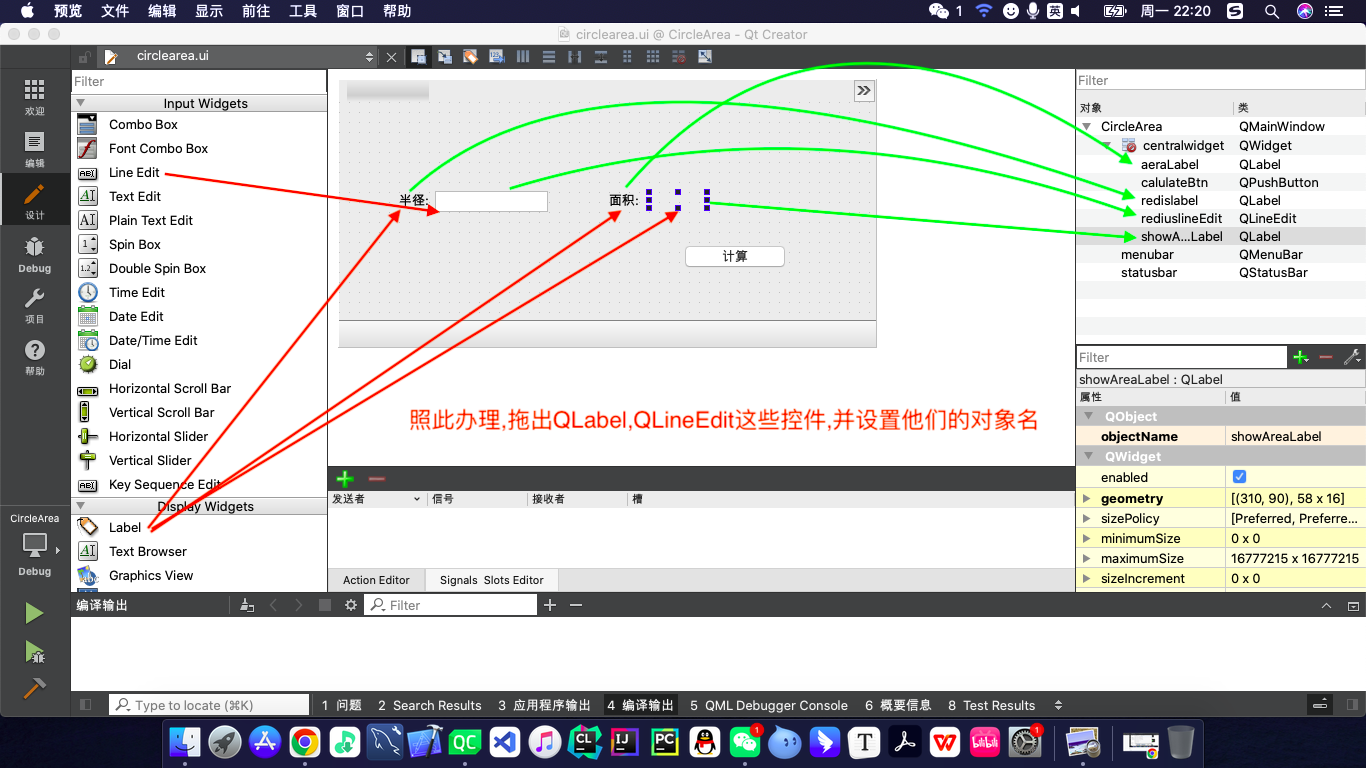1366x768 pixels.
Task: Click the widget box Filter field
Action: [x=199, y=81]
